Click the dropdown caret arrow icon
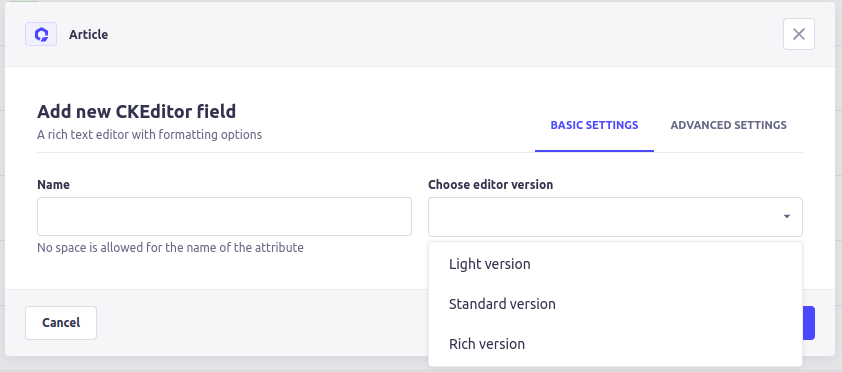This screenshot has width=842, height=372. tap(787, 217)
